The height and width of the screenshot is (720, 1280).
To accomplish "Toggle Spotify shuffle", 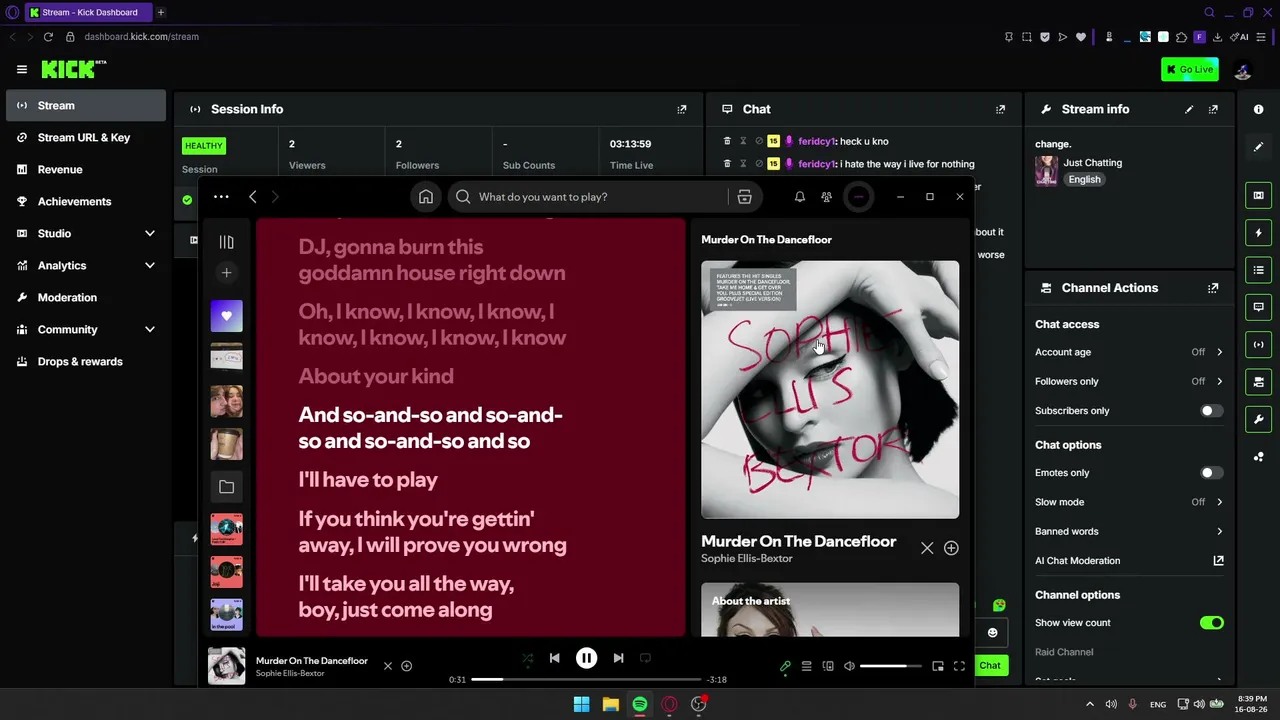I will click(528, 658).
